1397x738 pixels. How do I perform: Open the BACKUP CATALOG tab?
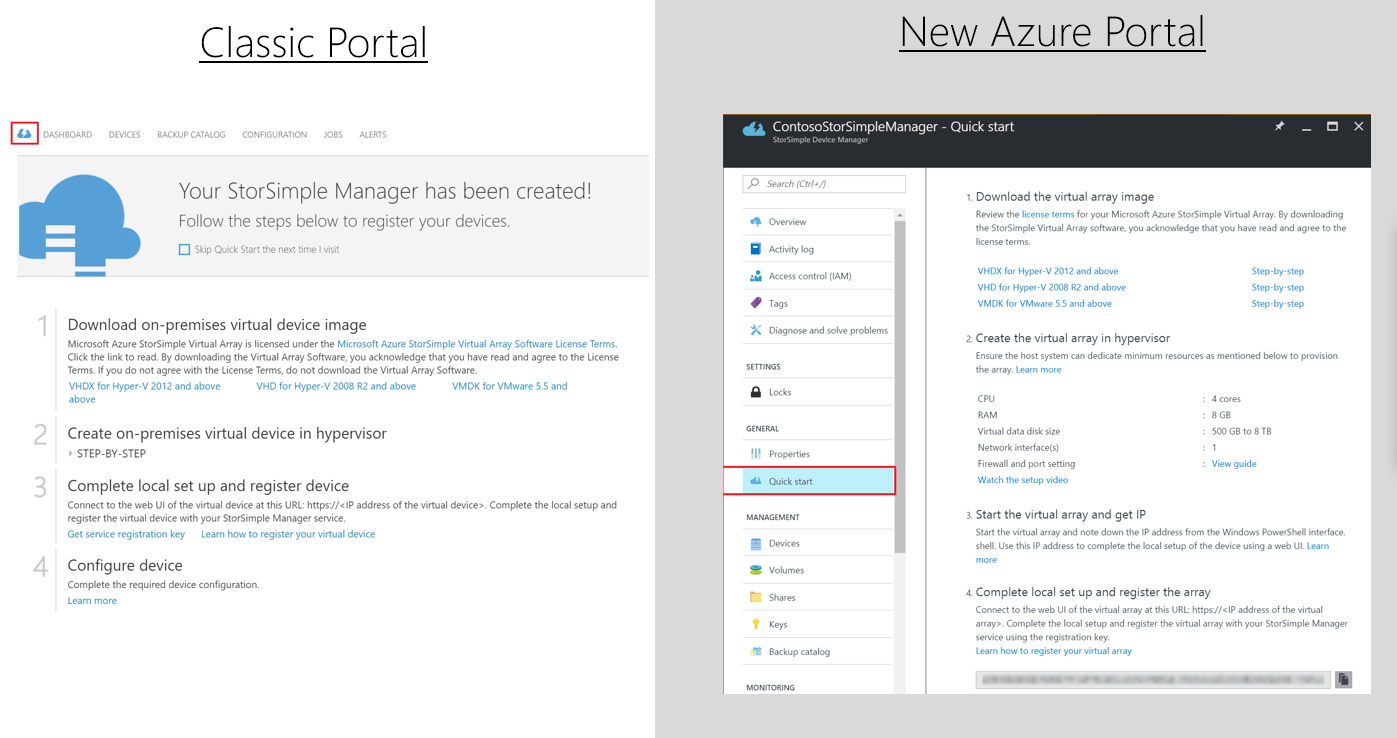pyautogui.click(x=191, y=135)
